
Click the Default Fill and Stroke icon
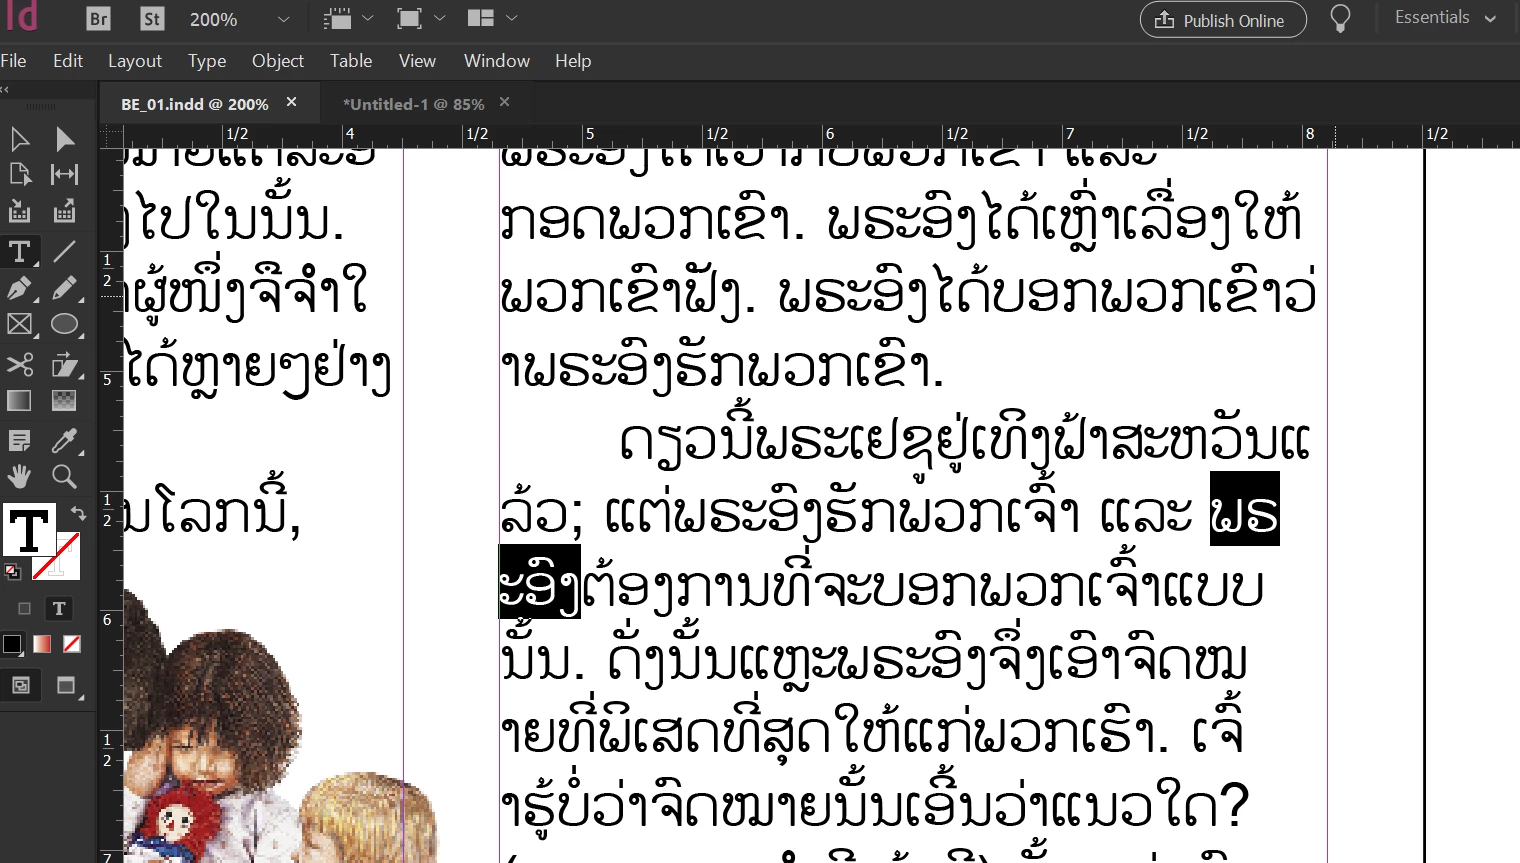12,572
